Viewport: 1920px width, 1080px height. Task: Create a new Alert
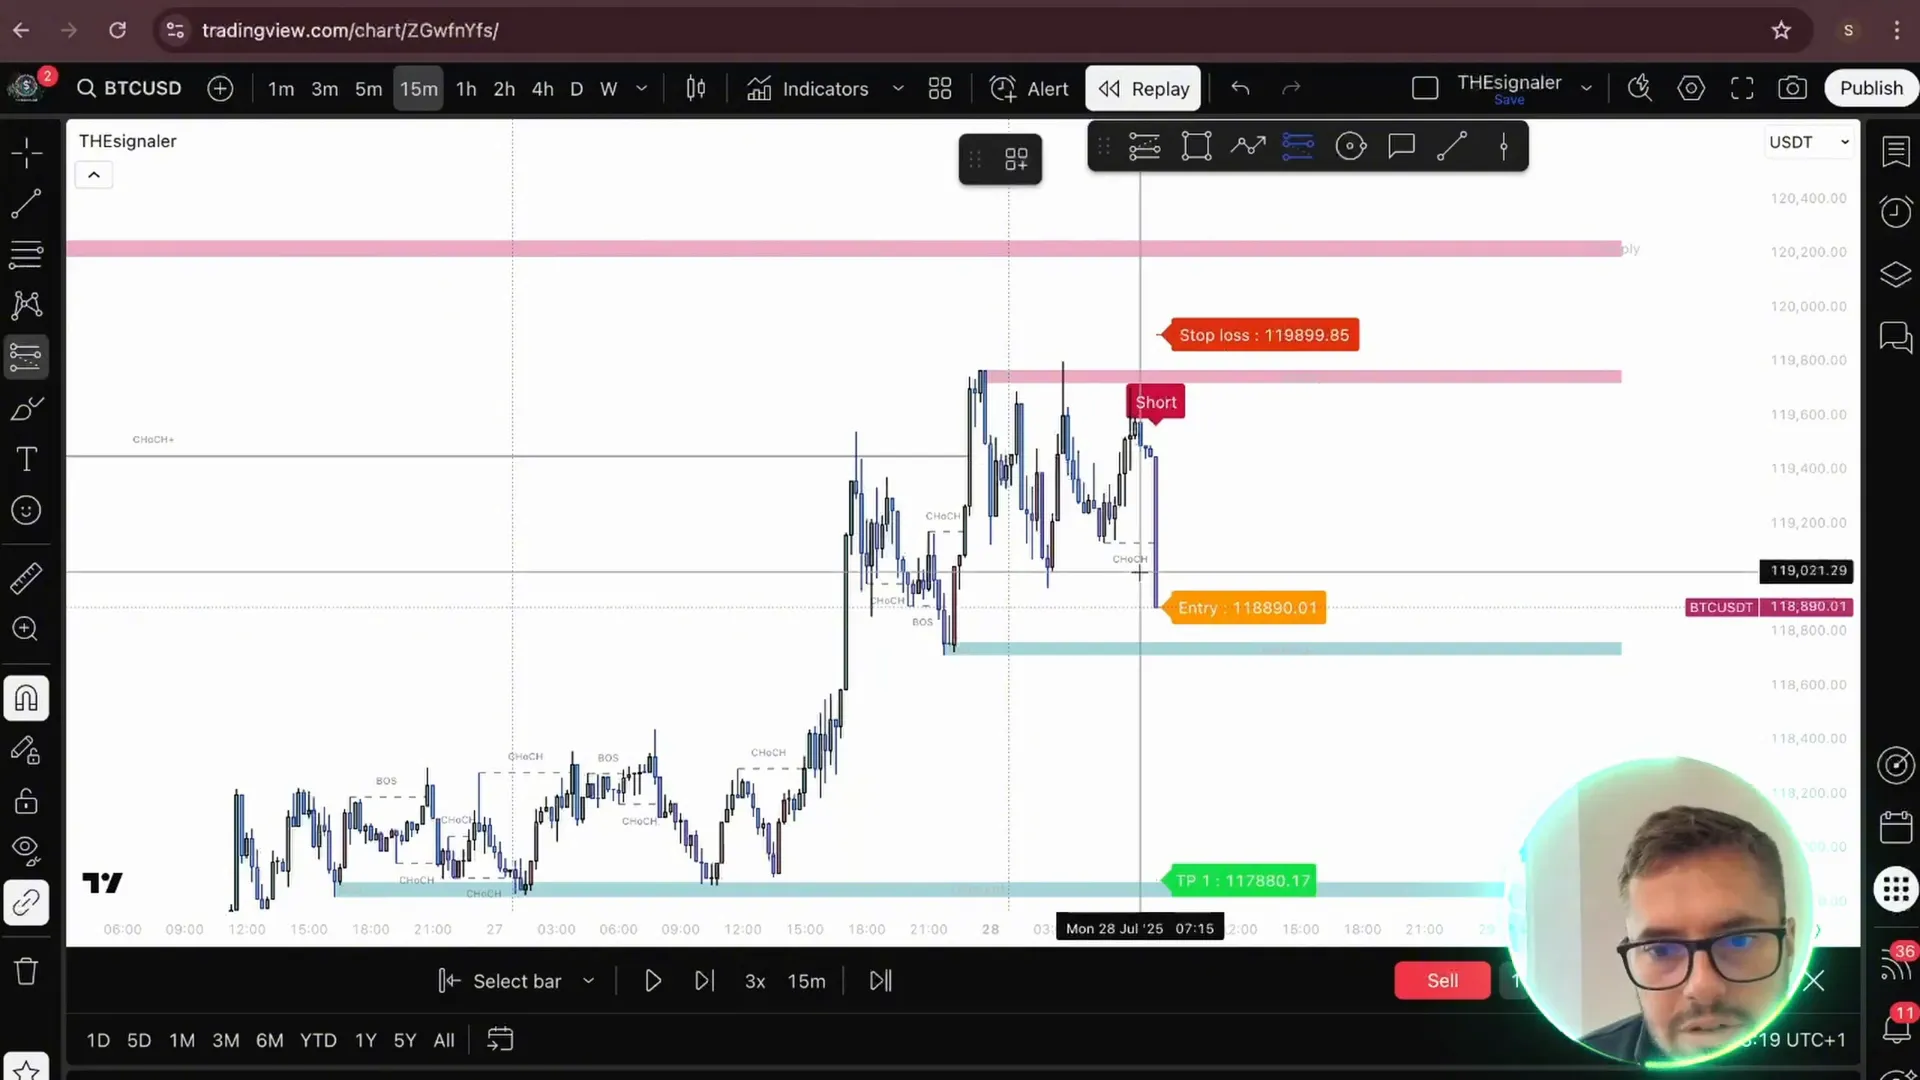[x=1029, y=89]
